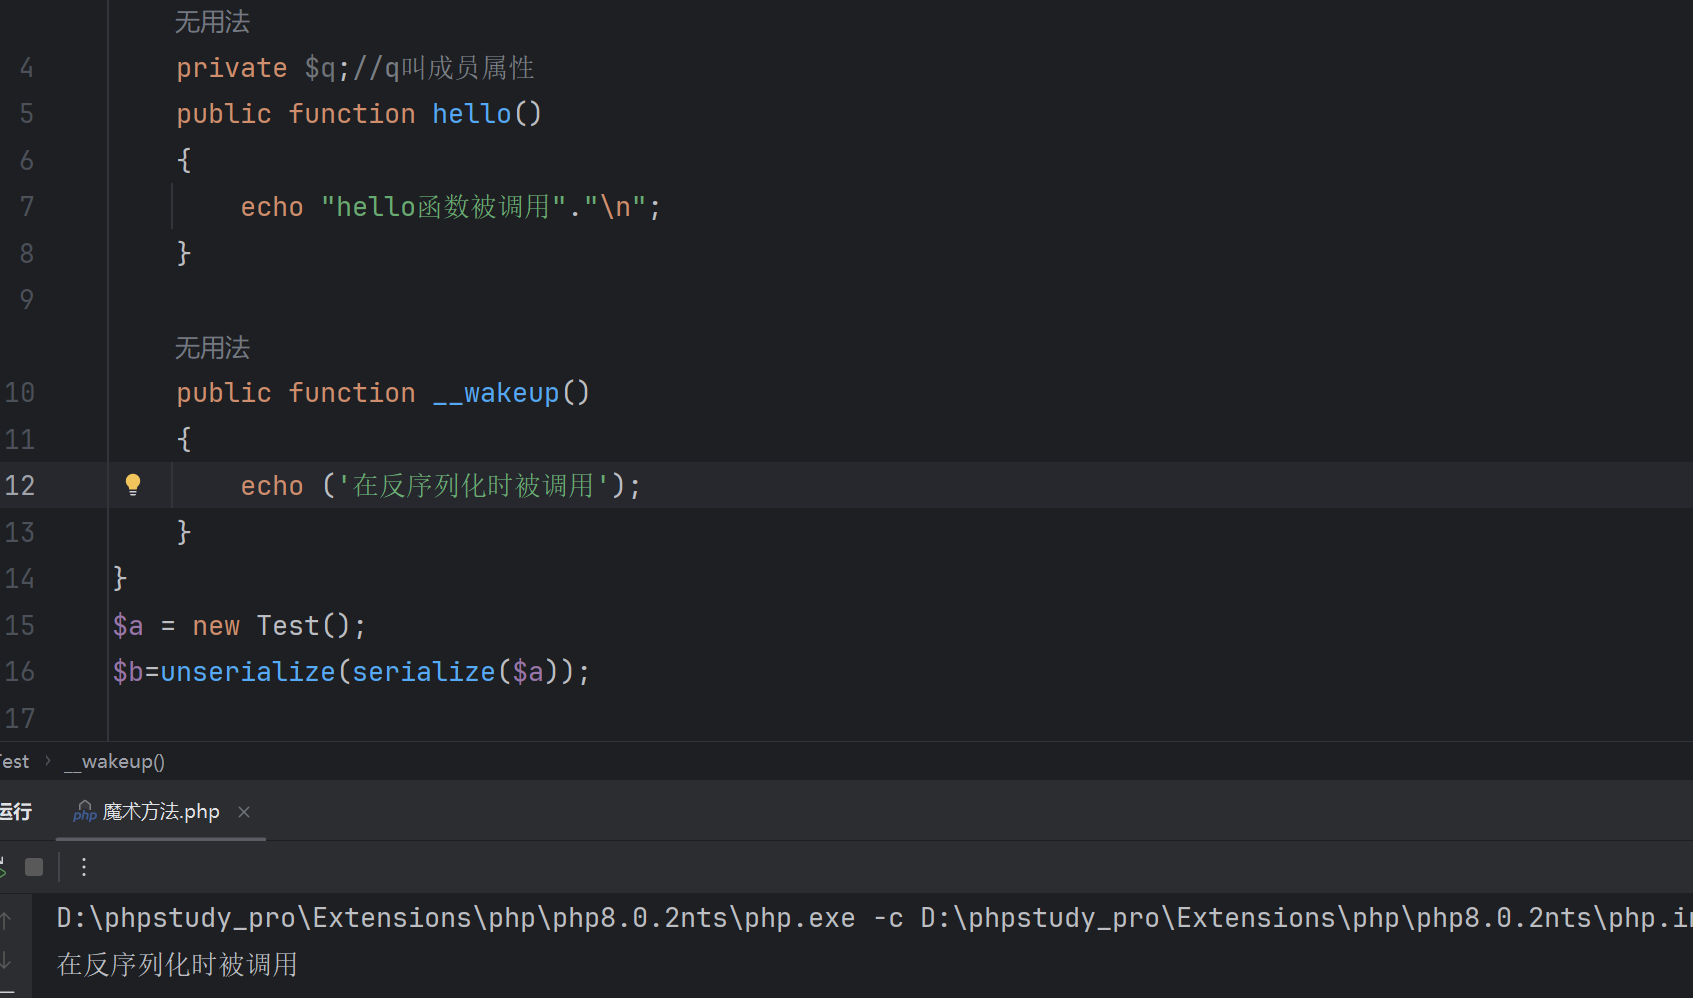The height and width of the screenshot is (998, 1693).
Task: Click the $a variable on line 15
Action: tap(128, 626)
